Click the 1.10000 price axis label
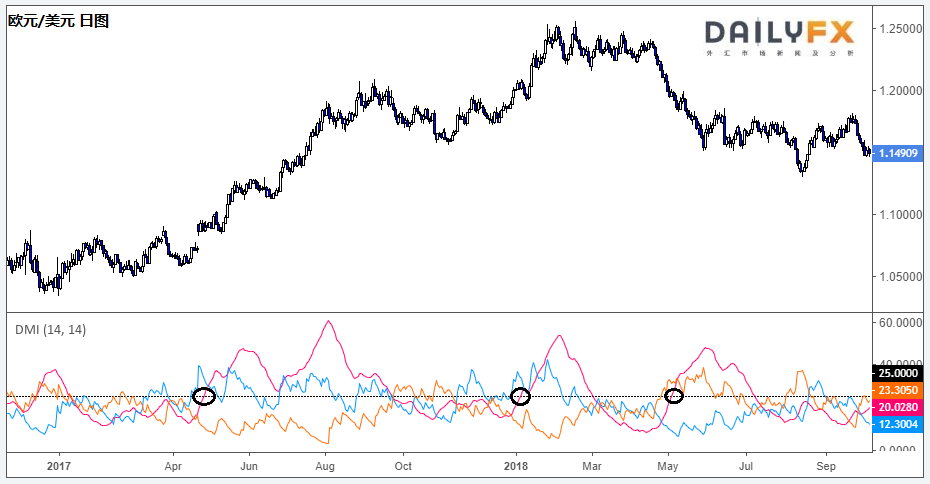930x484 pixels. point(898,215)
